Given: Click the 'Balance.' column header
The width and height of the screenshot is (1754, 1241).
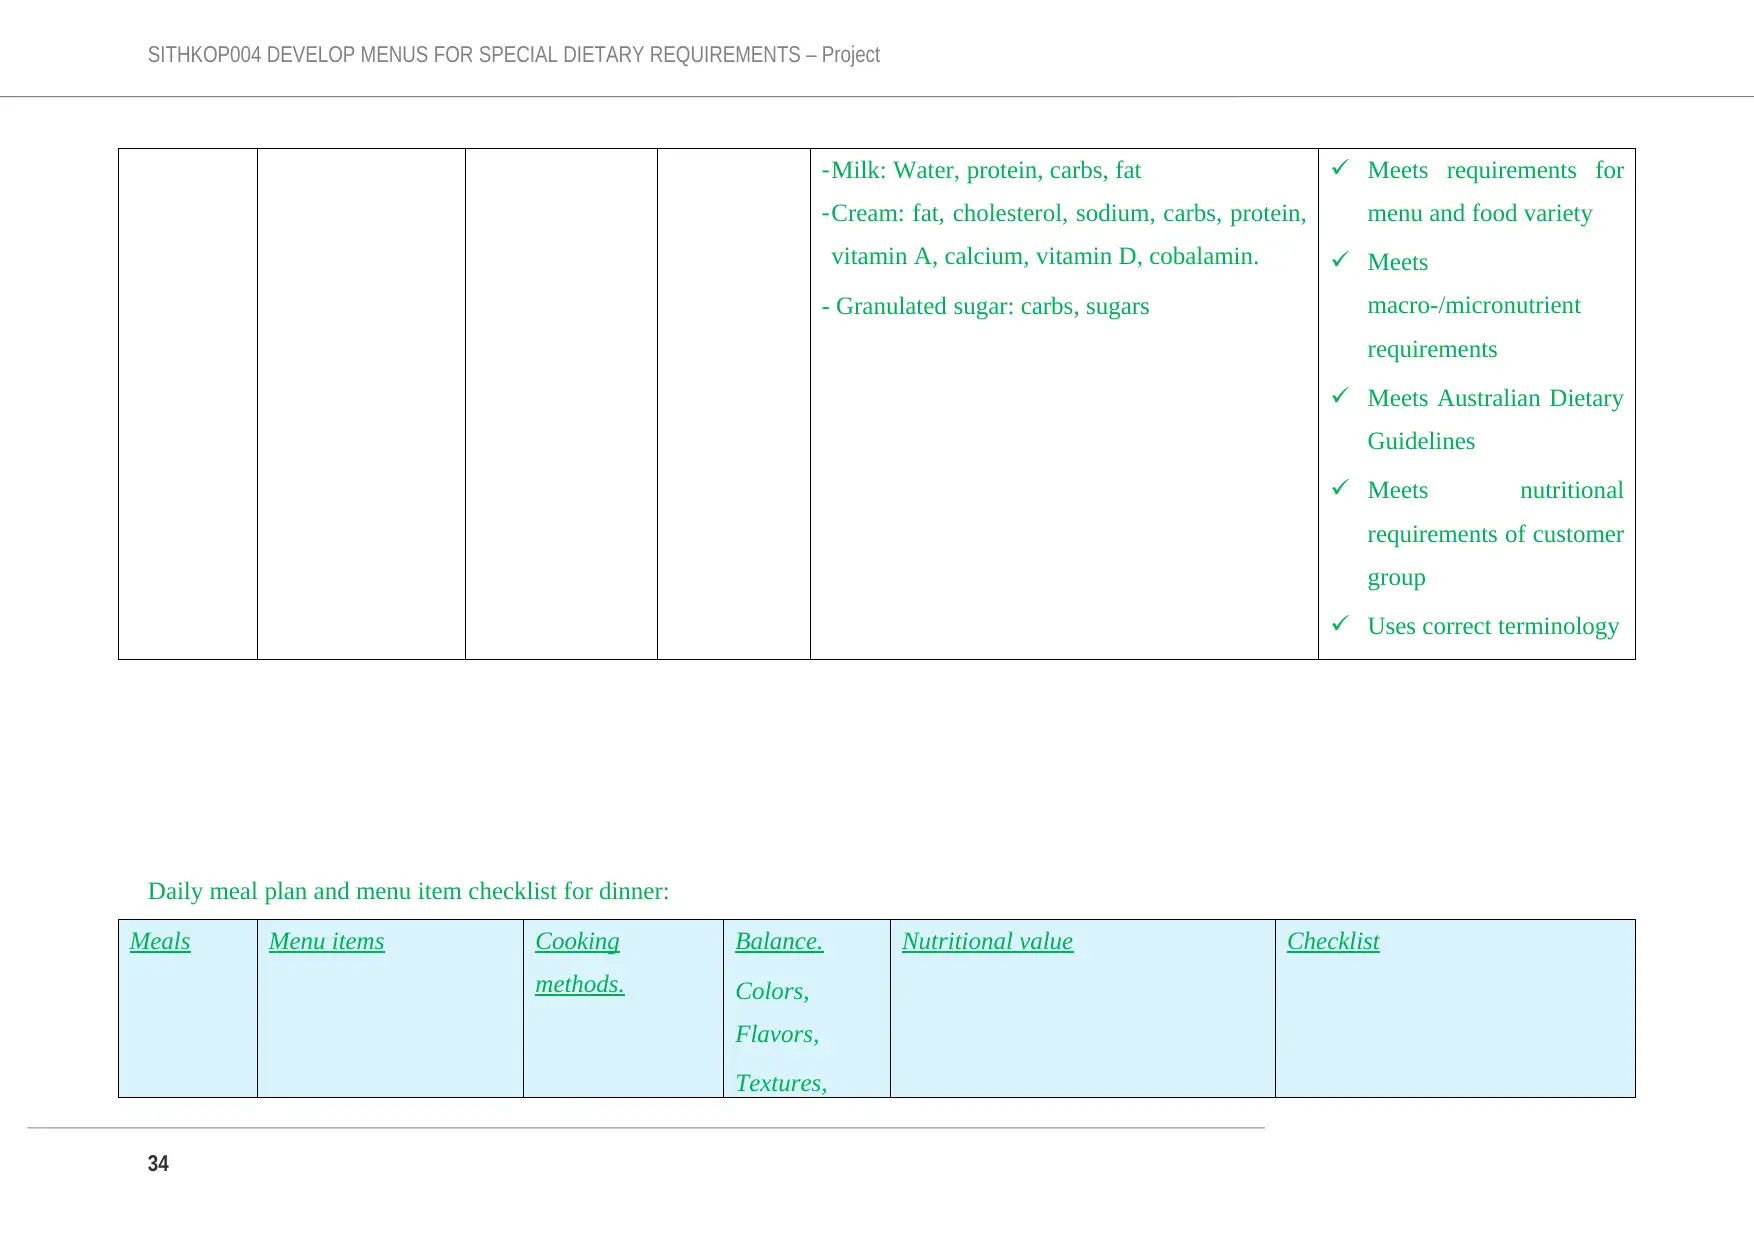Looking at the screenshot, I should point(779,941).
